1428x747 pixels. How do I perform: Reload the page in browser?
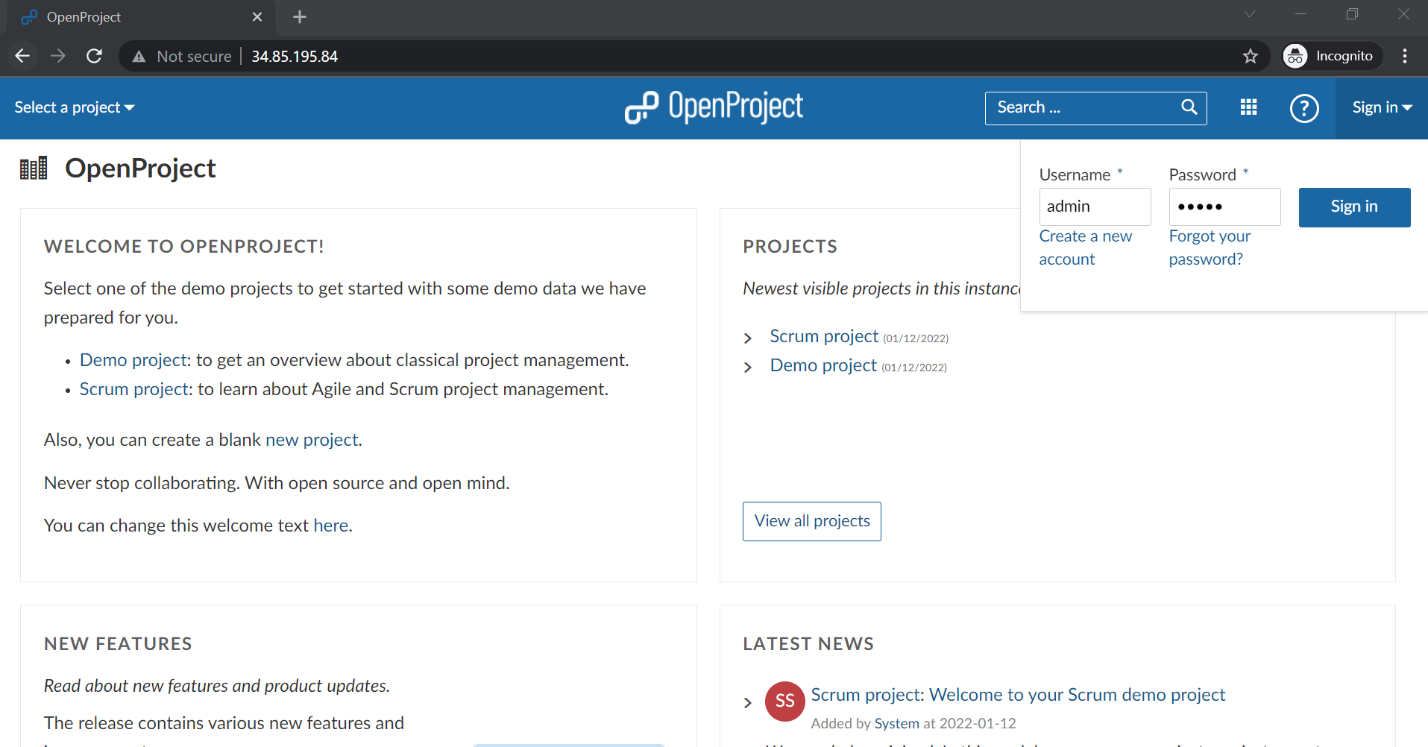coord(94,56)
